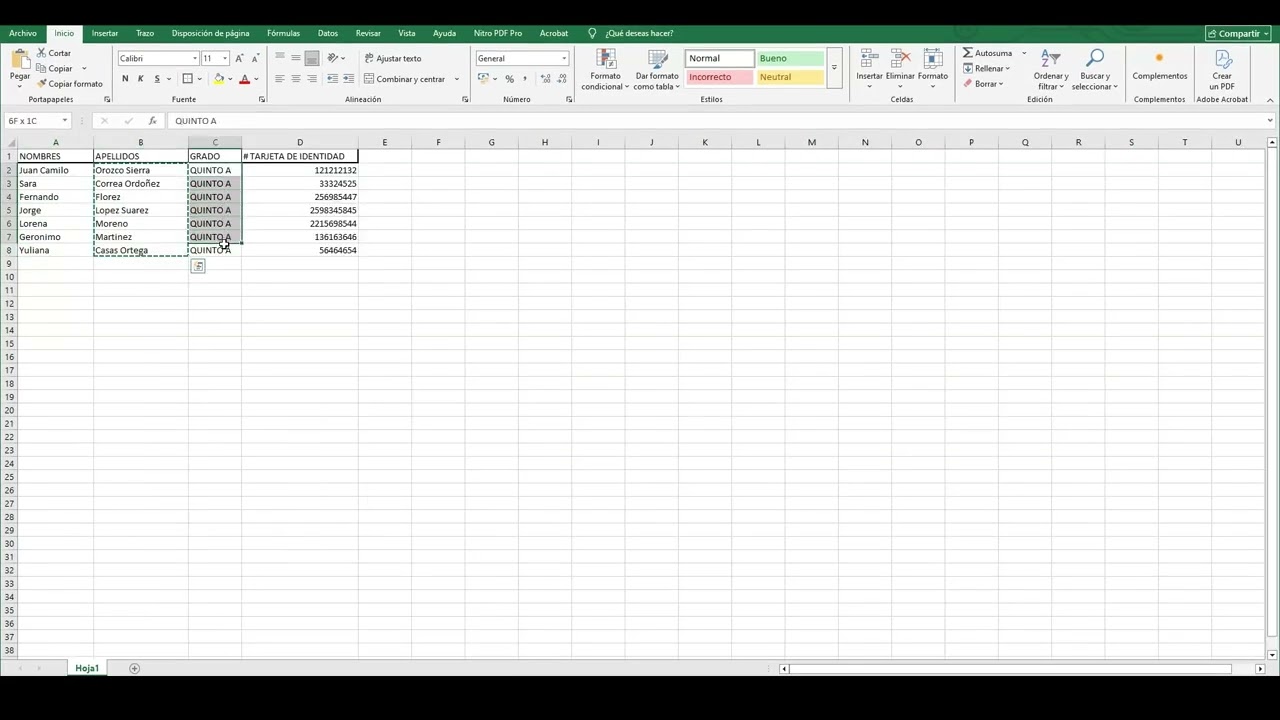Increase font size with the large A
This screenshot has width=1280, height=720.
pos(239,58)
